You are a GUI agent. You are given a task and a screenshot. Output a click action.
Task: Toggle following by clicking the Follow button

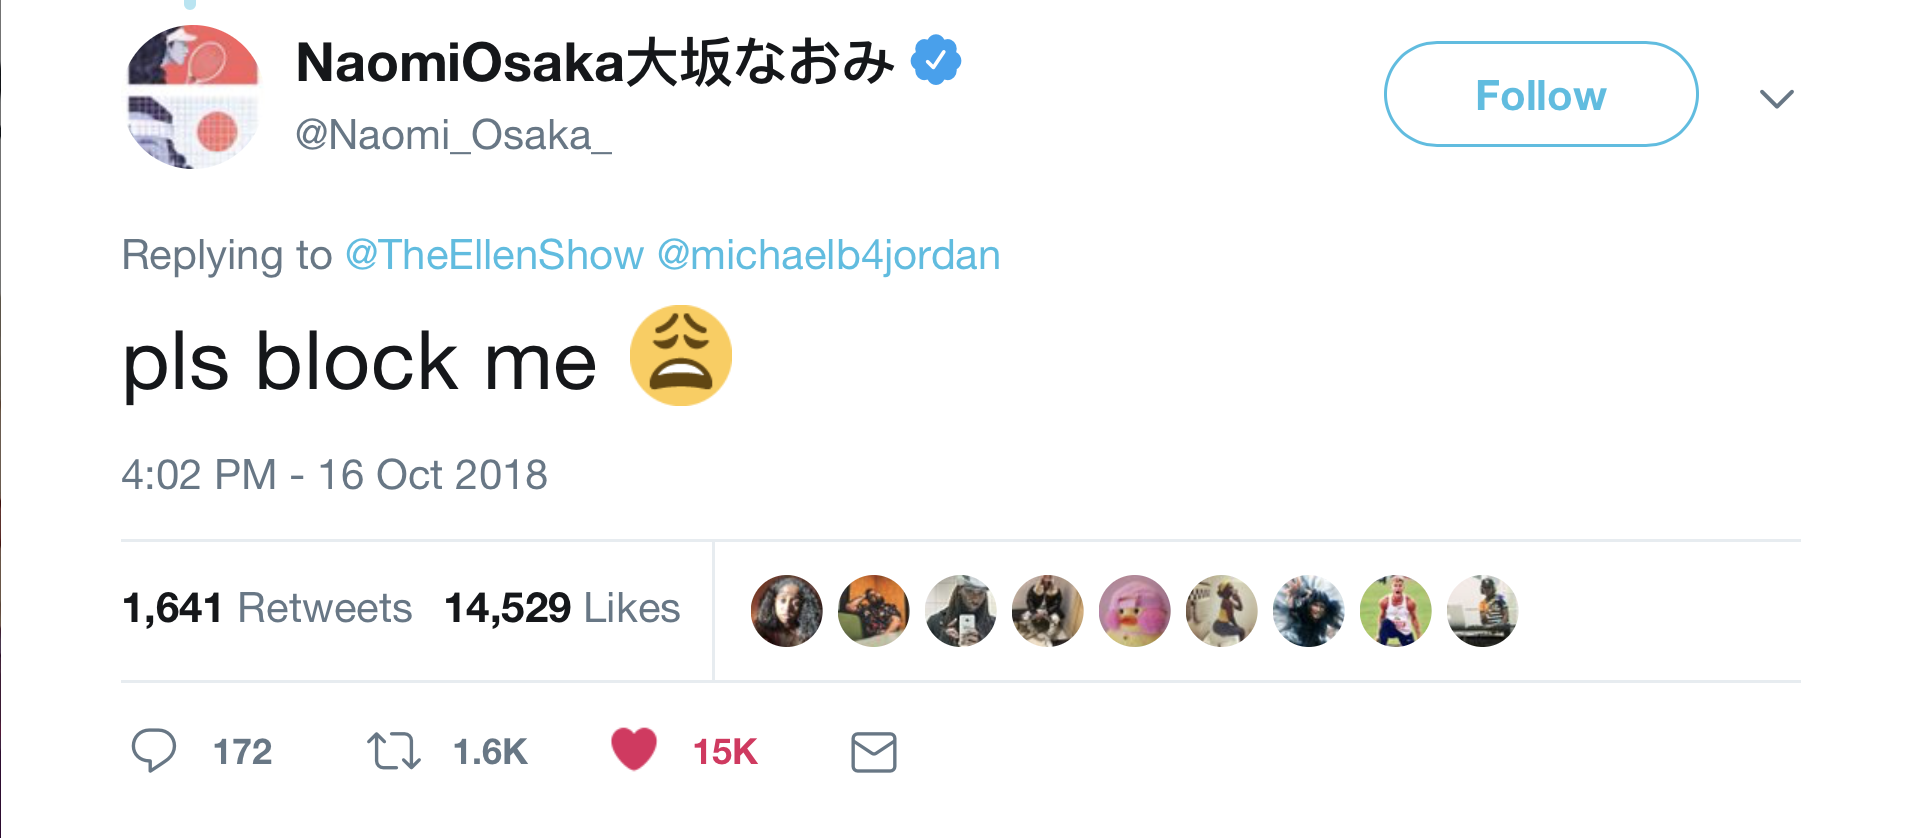click(x=1540, y=95)
